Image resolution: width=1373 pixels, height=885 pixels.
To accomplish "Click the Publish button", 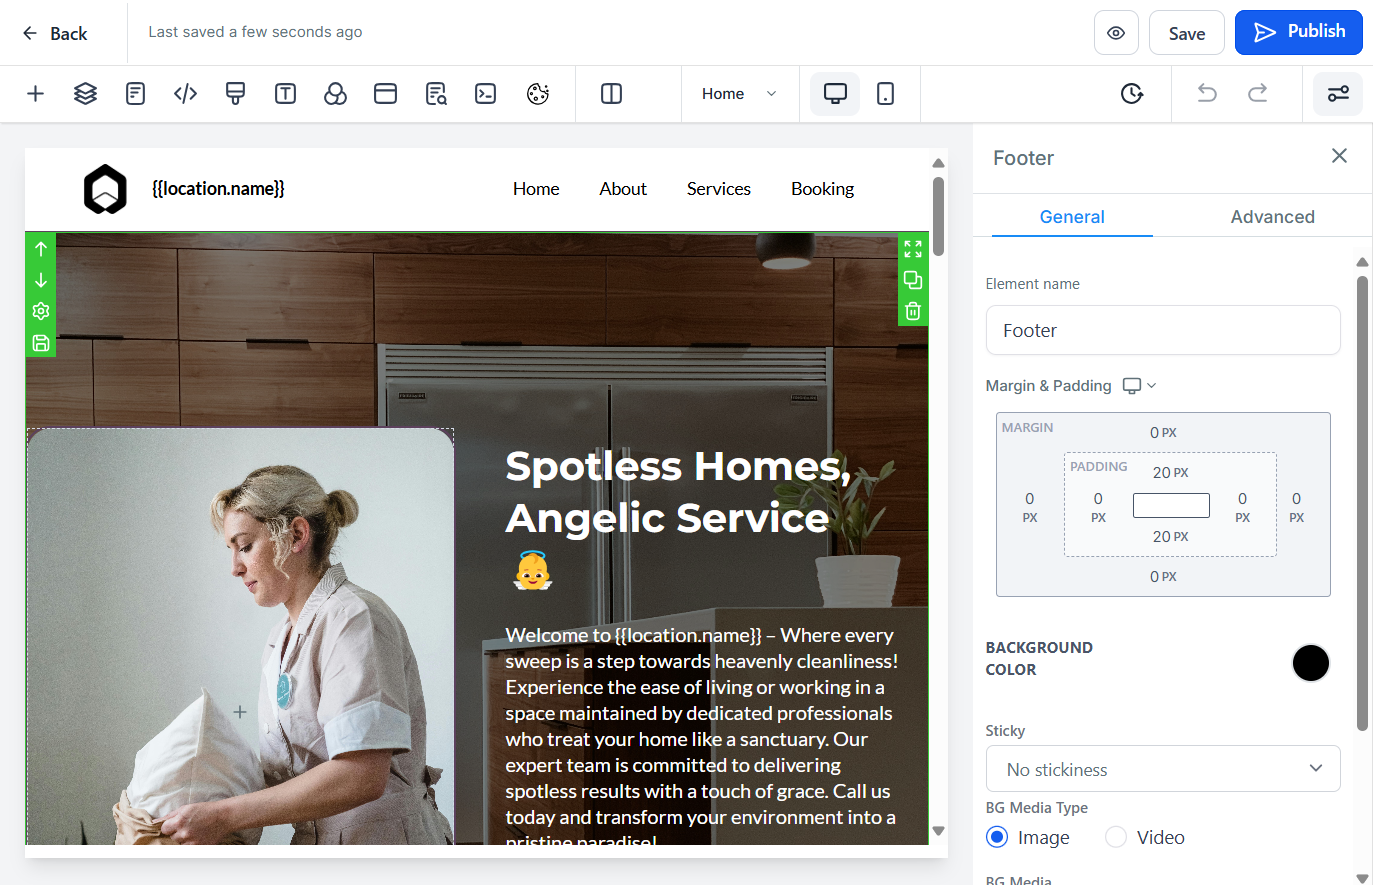I will tap(1298, 32).
